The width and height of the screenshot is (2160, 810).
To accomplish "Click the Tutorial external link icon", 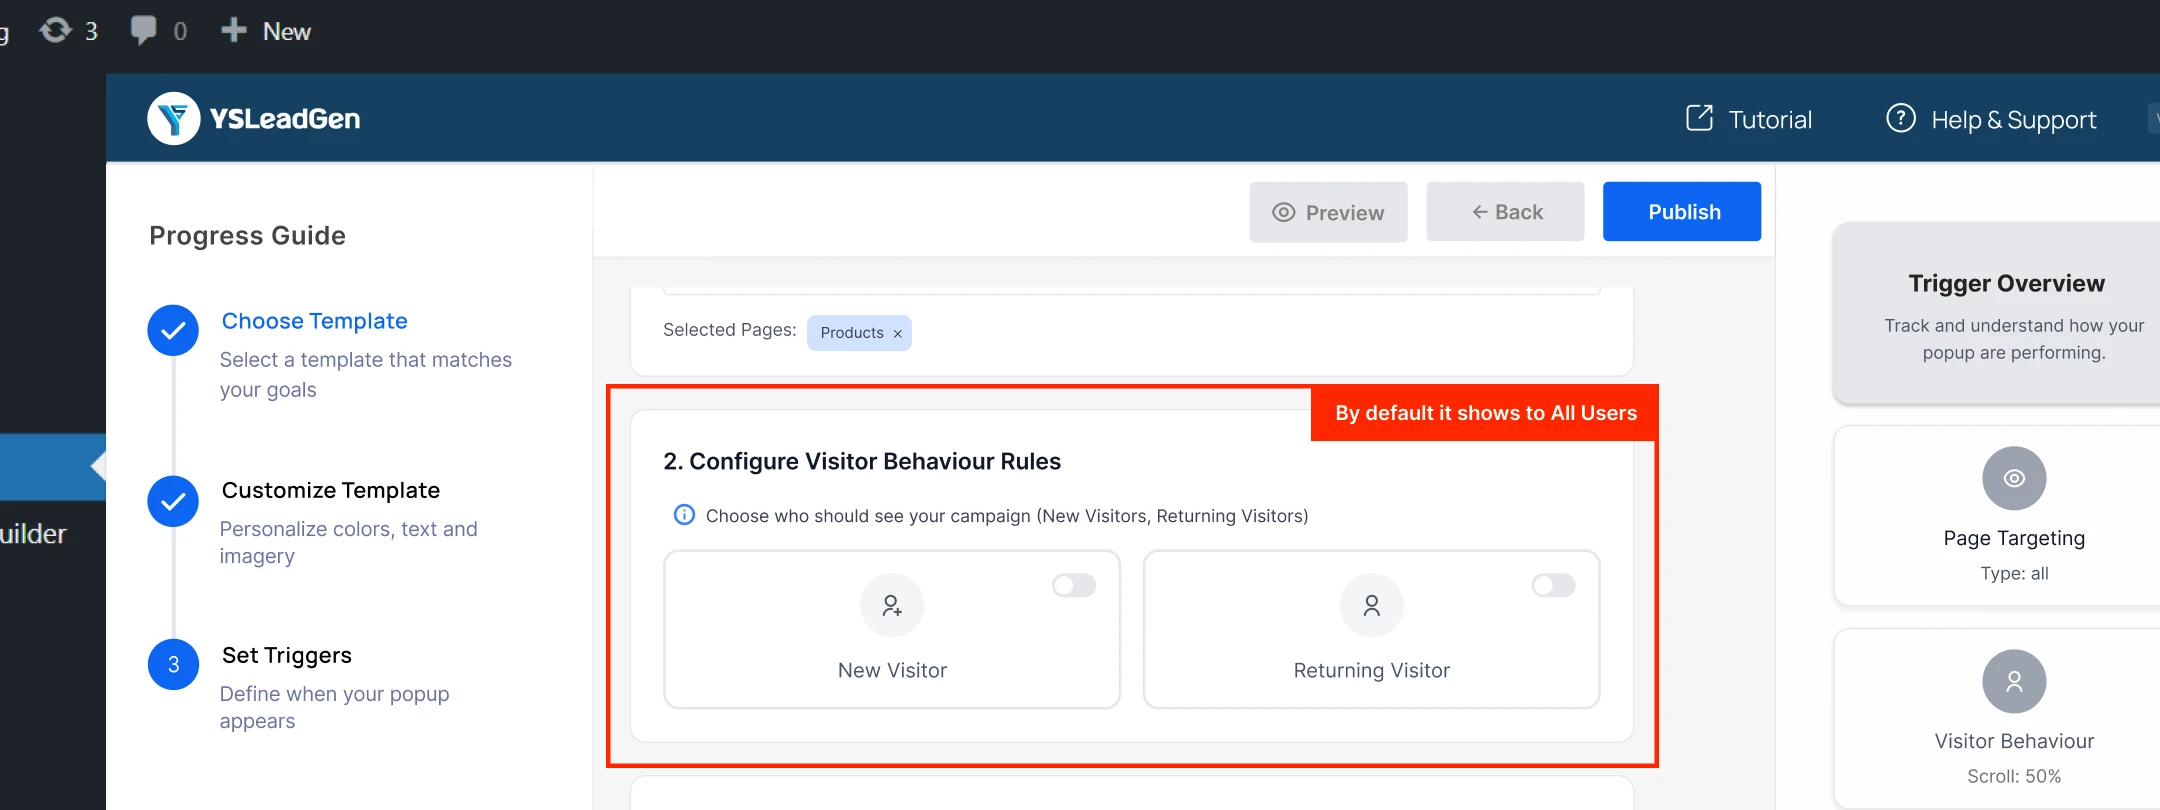I will [x=1699, y=118].
